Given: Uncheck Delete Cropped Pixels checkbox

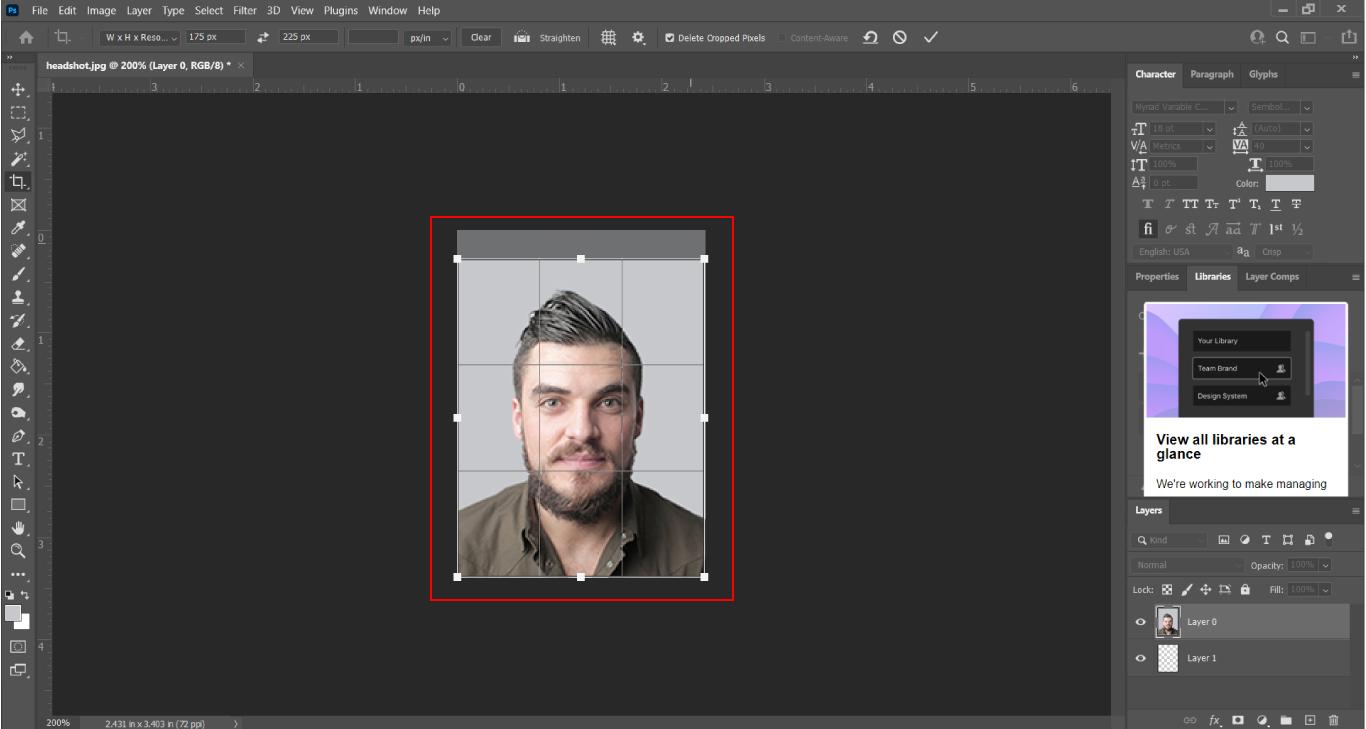Looking at the screenshot, I should tap(669, 38).
